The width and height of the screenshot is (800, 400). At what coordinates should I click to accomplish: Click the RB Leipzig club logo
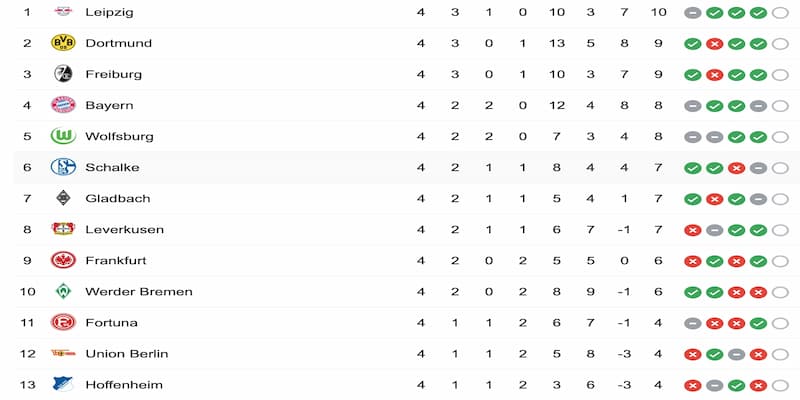click(x=63, y=12)
